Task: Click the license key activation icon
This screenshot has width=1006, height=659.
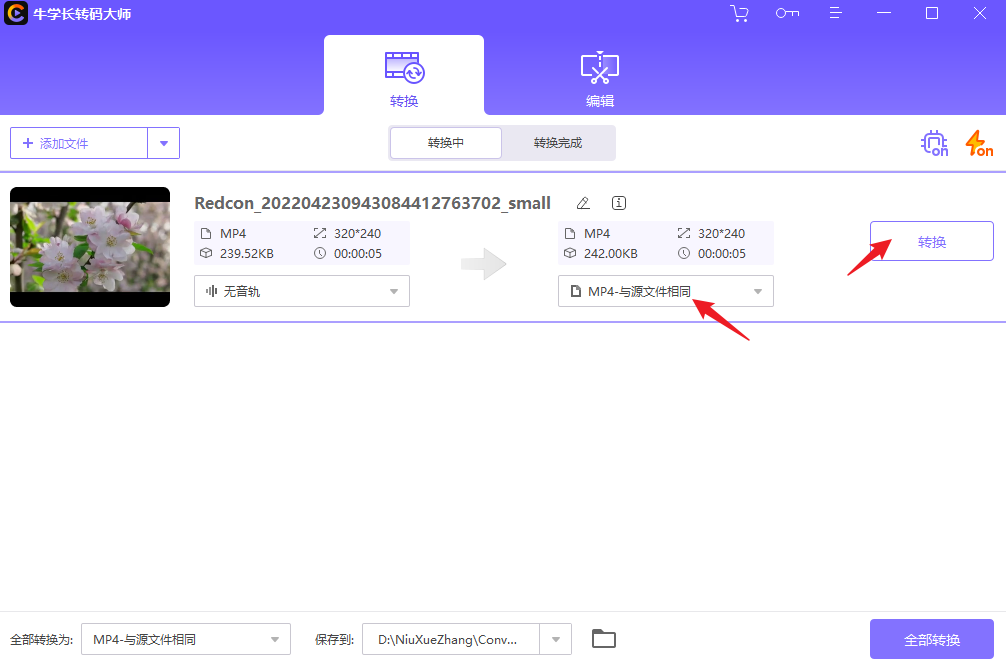Action: coord(787,13)
